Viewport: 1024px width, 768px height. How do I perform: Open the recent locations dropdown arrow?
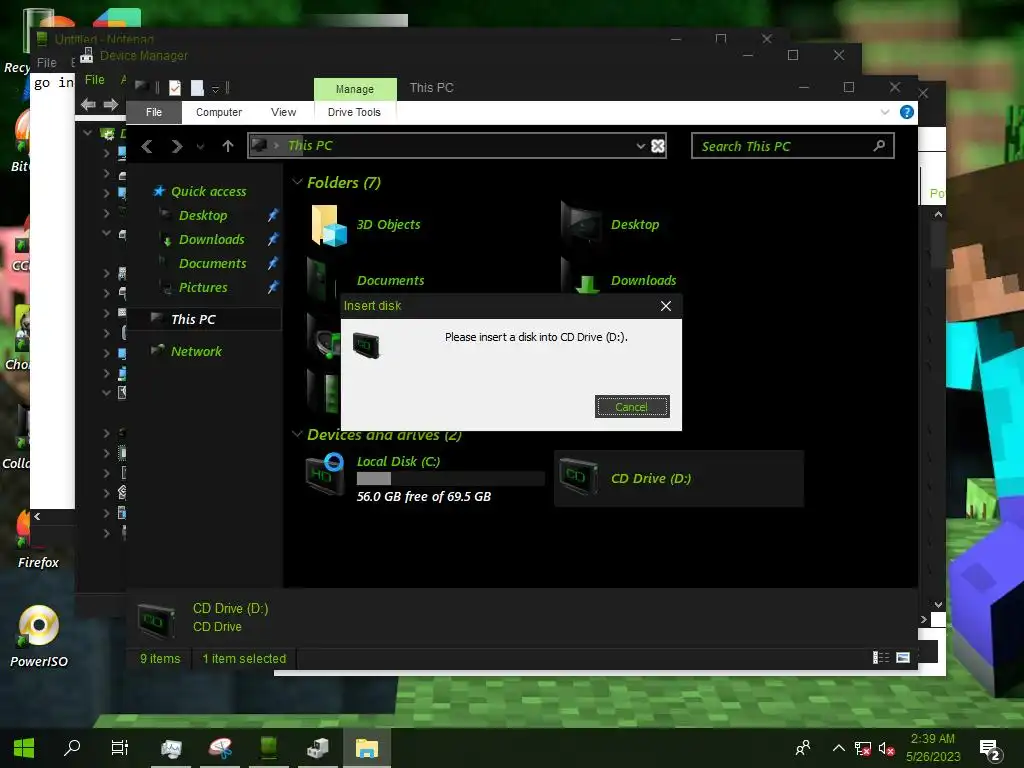coord(200,147)
